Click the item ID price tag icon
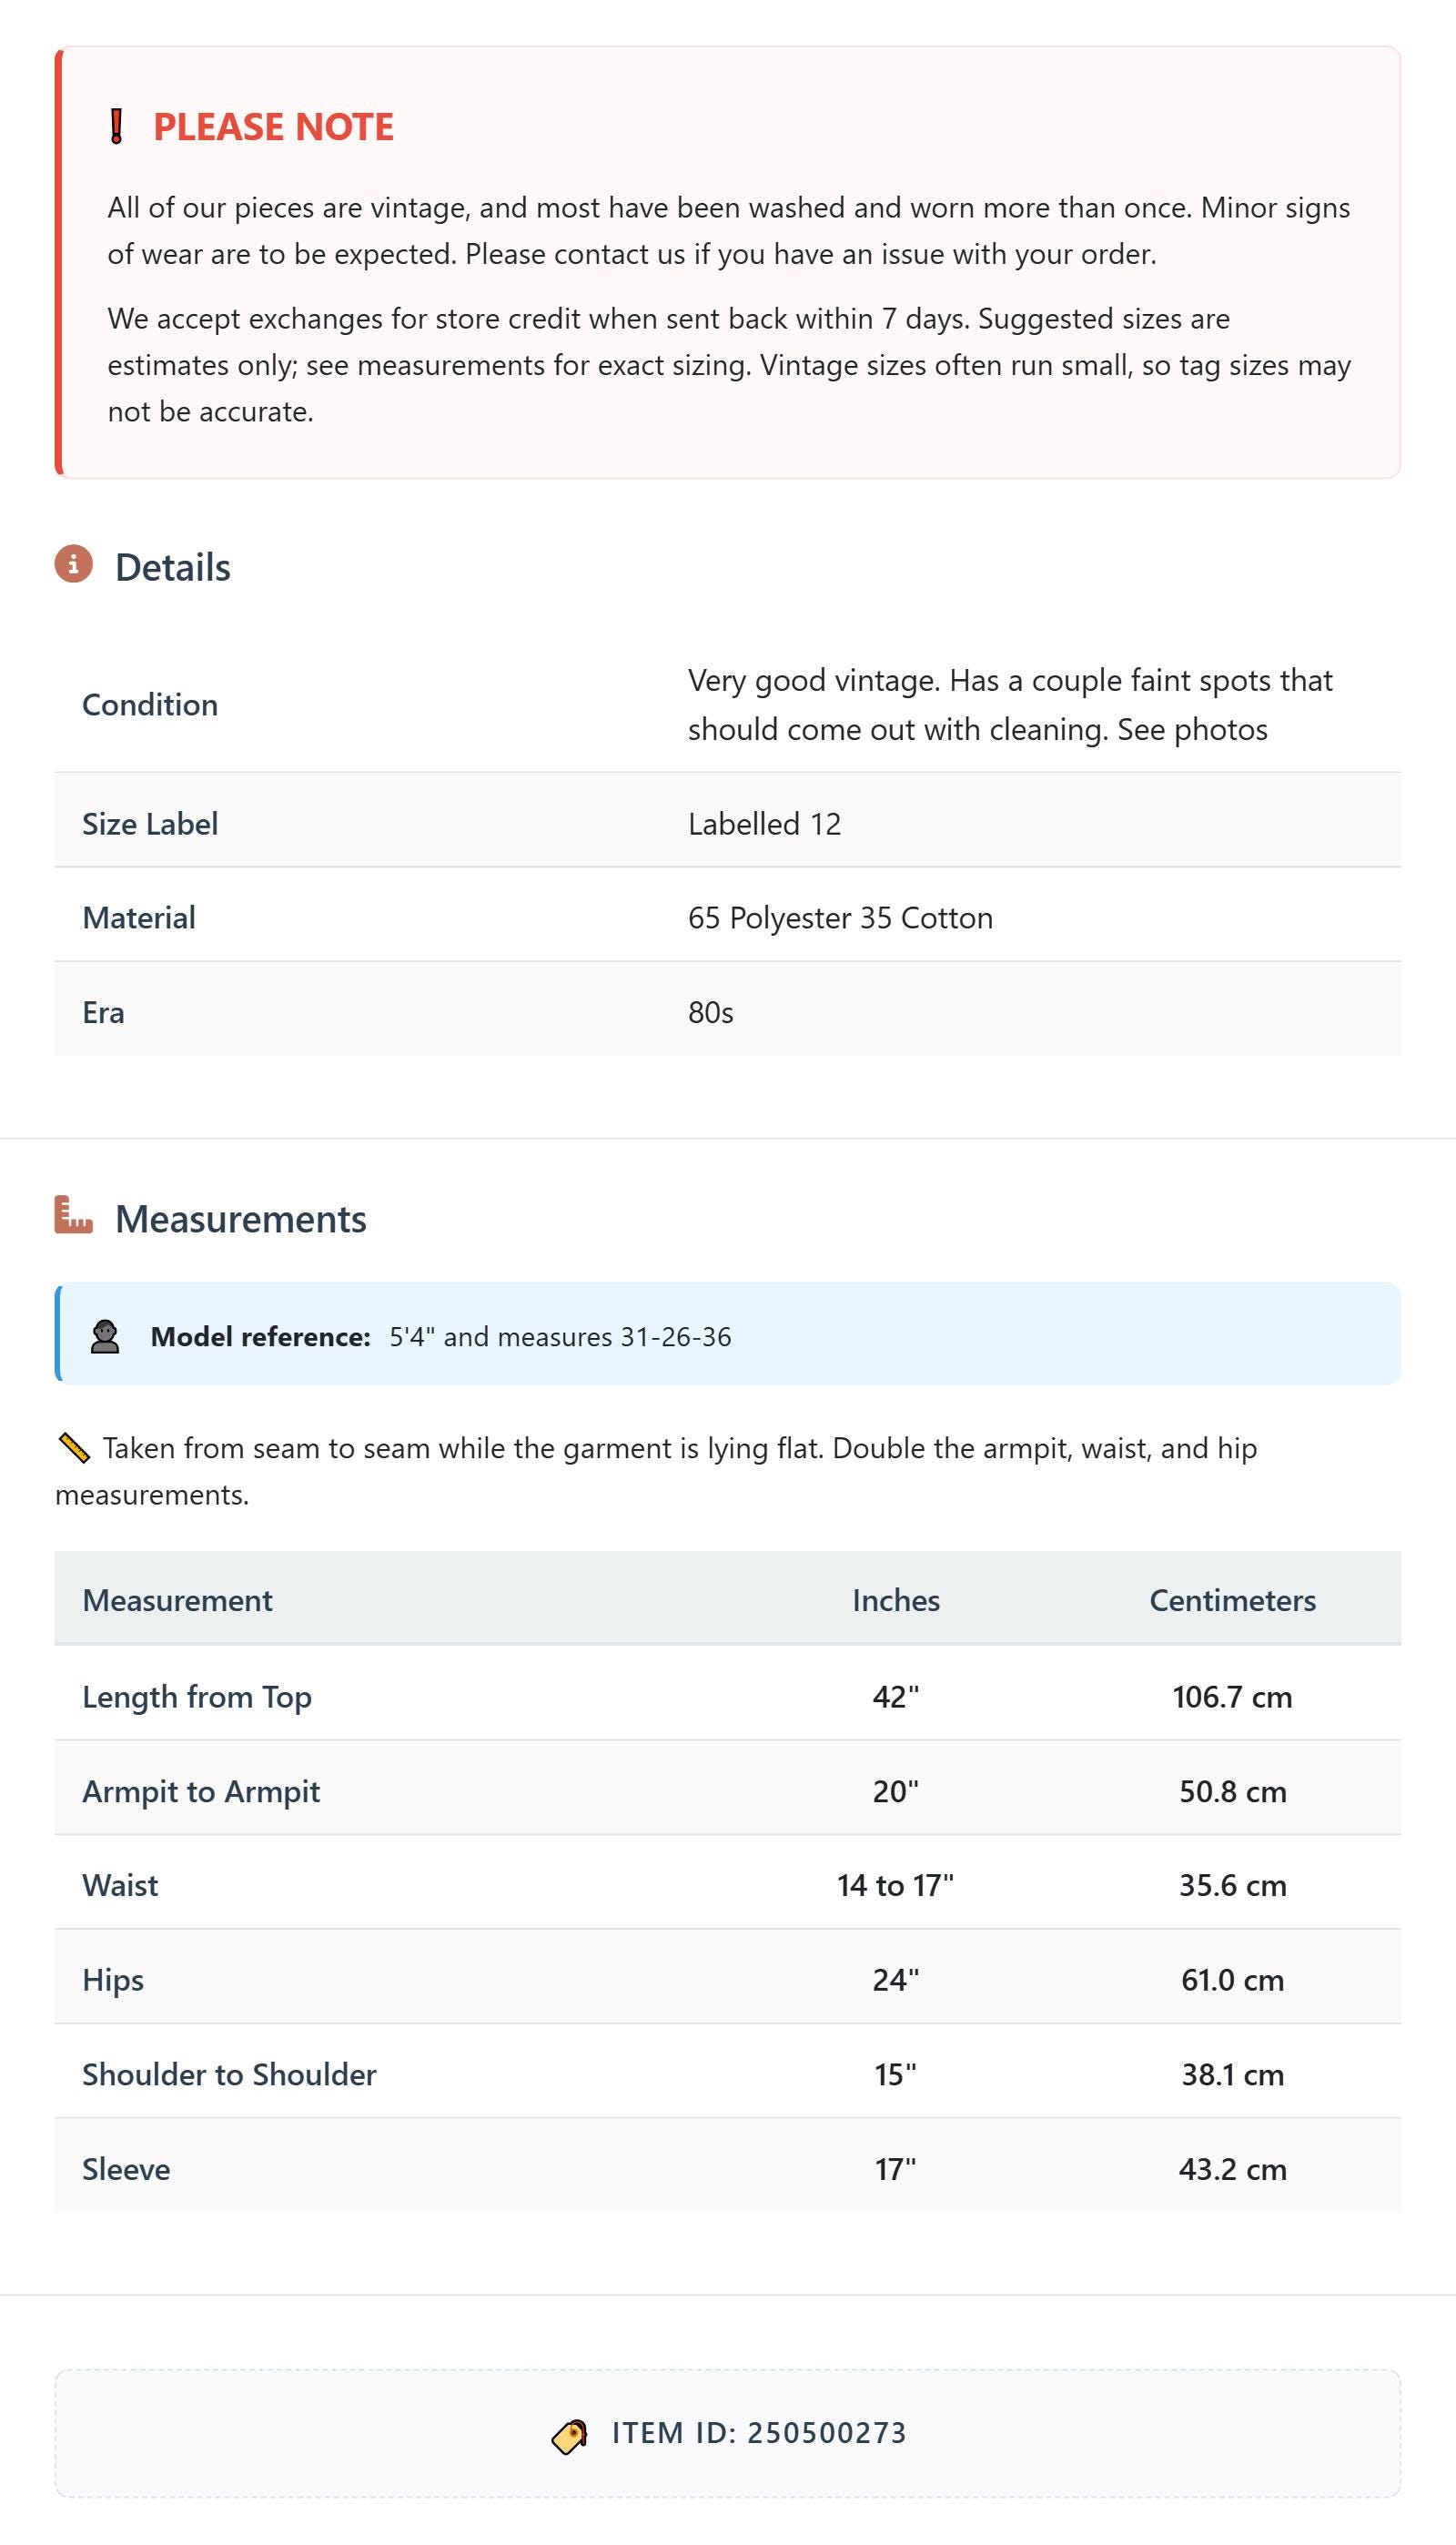Screen dimensions: 1456x2545 pos(570,2435)
